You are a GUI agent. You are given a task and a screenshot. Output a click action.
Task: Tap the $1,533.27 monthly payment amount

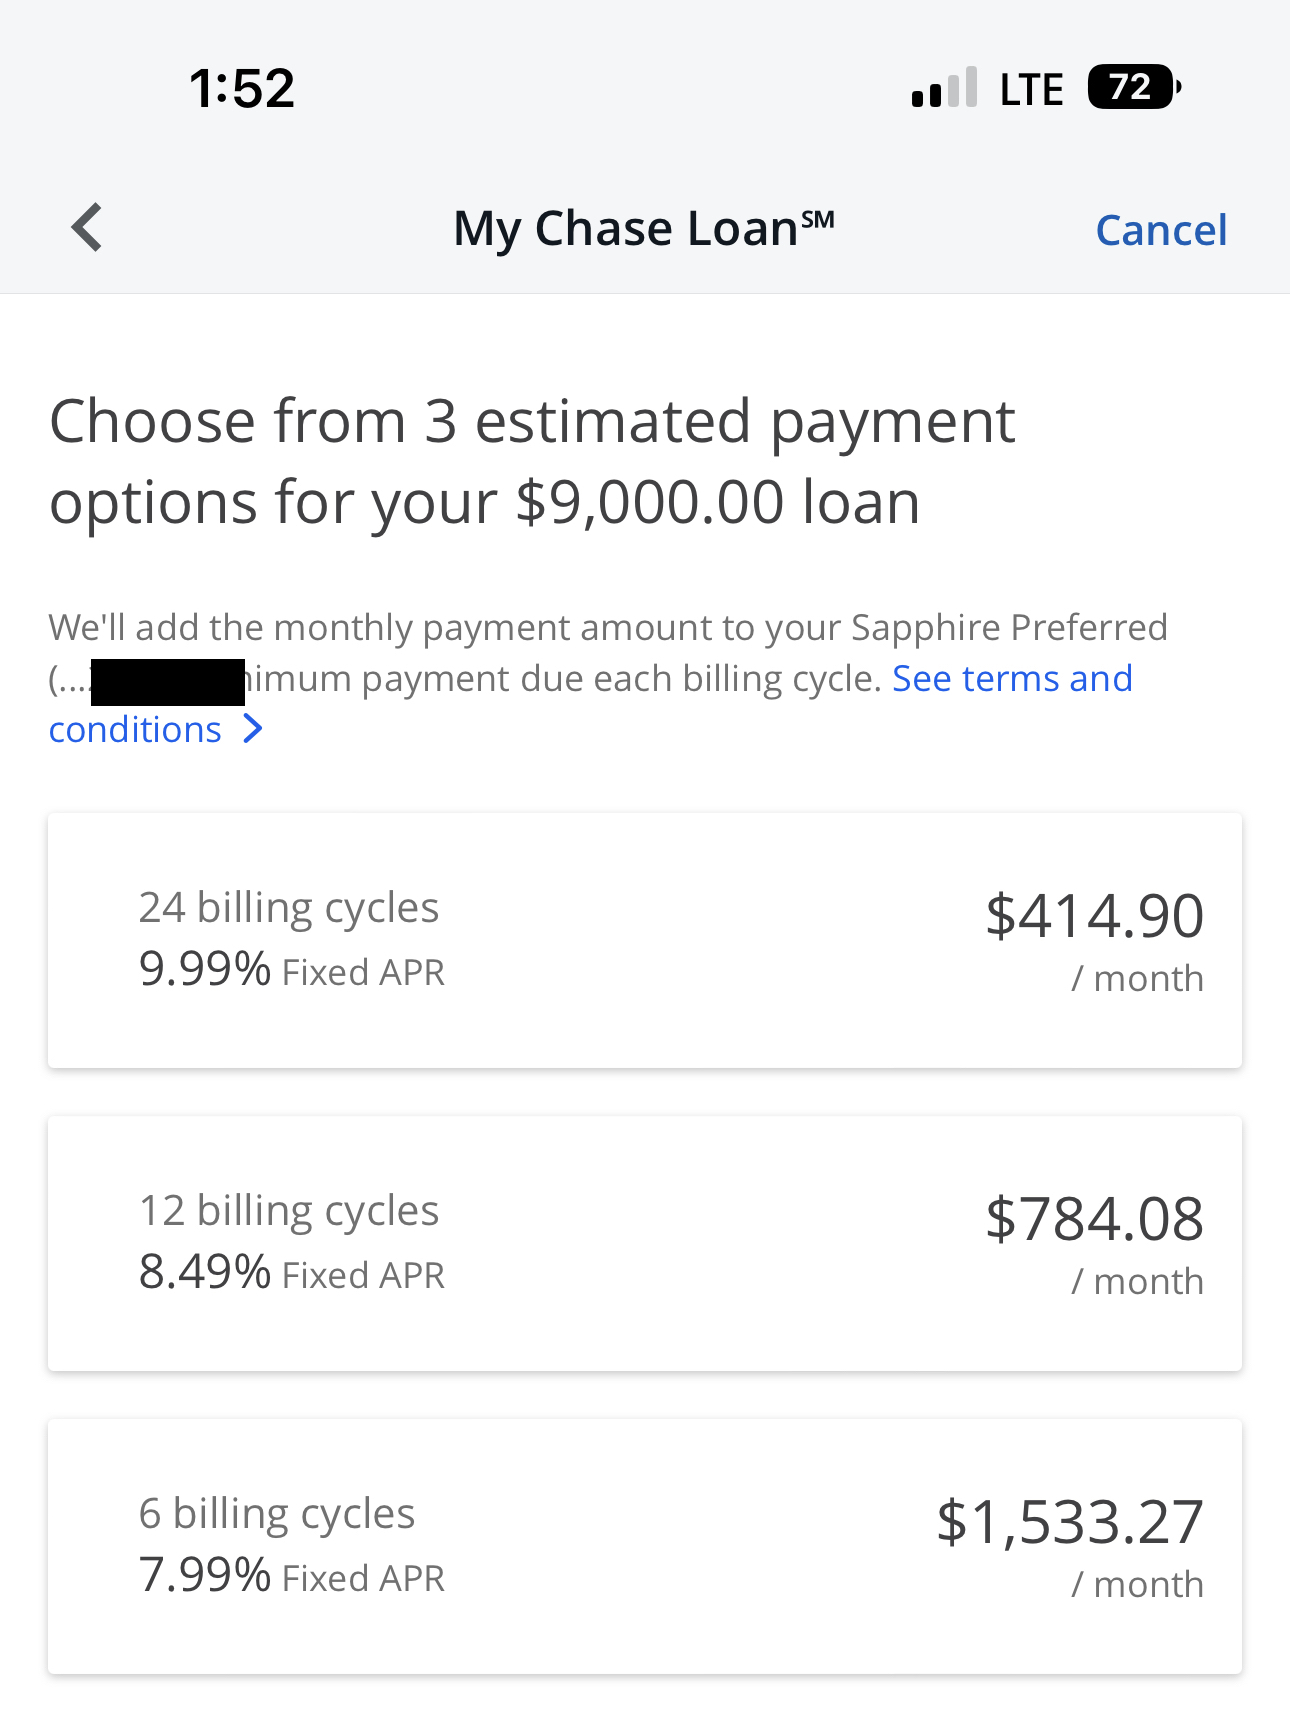coord(1069,1522)
